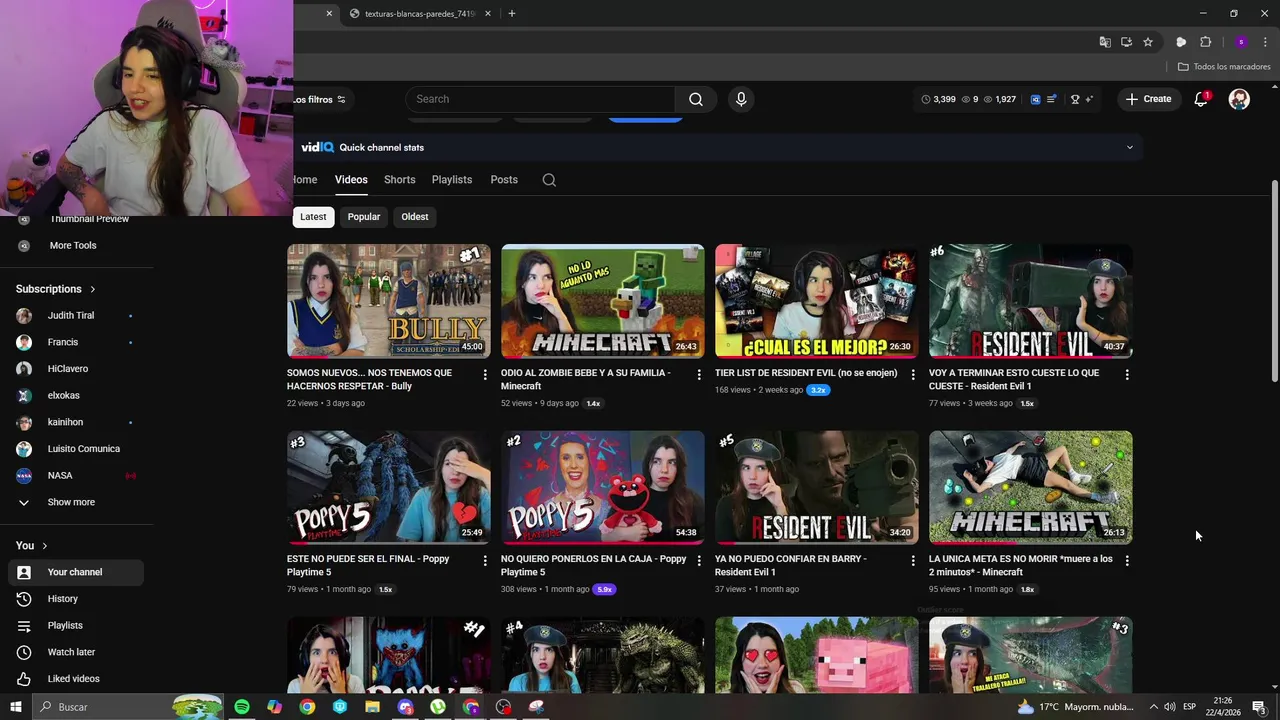The height and width of the screenshot is (720, 1280).
Task: Open NASA subscription channel
Action: point(75,476)
